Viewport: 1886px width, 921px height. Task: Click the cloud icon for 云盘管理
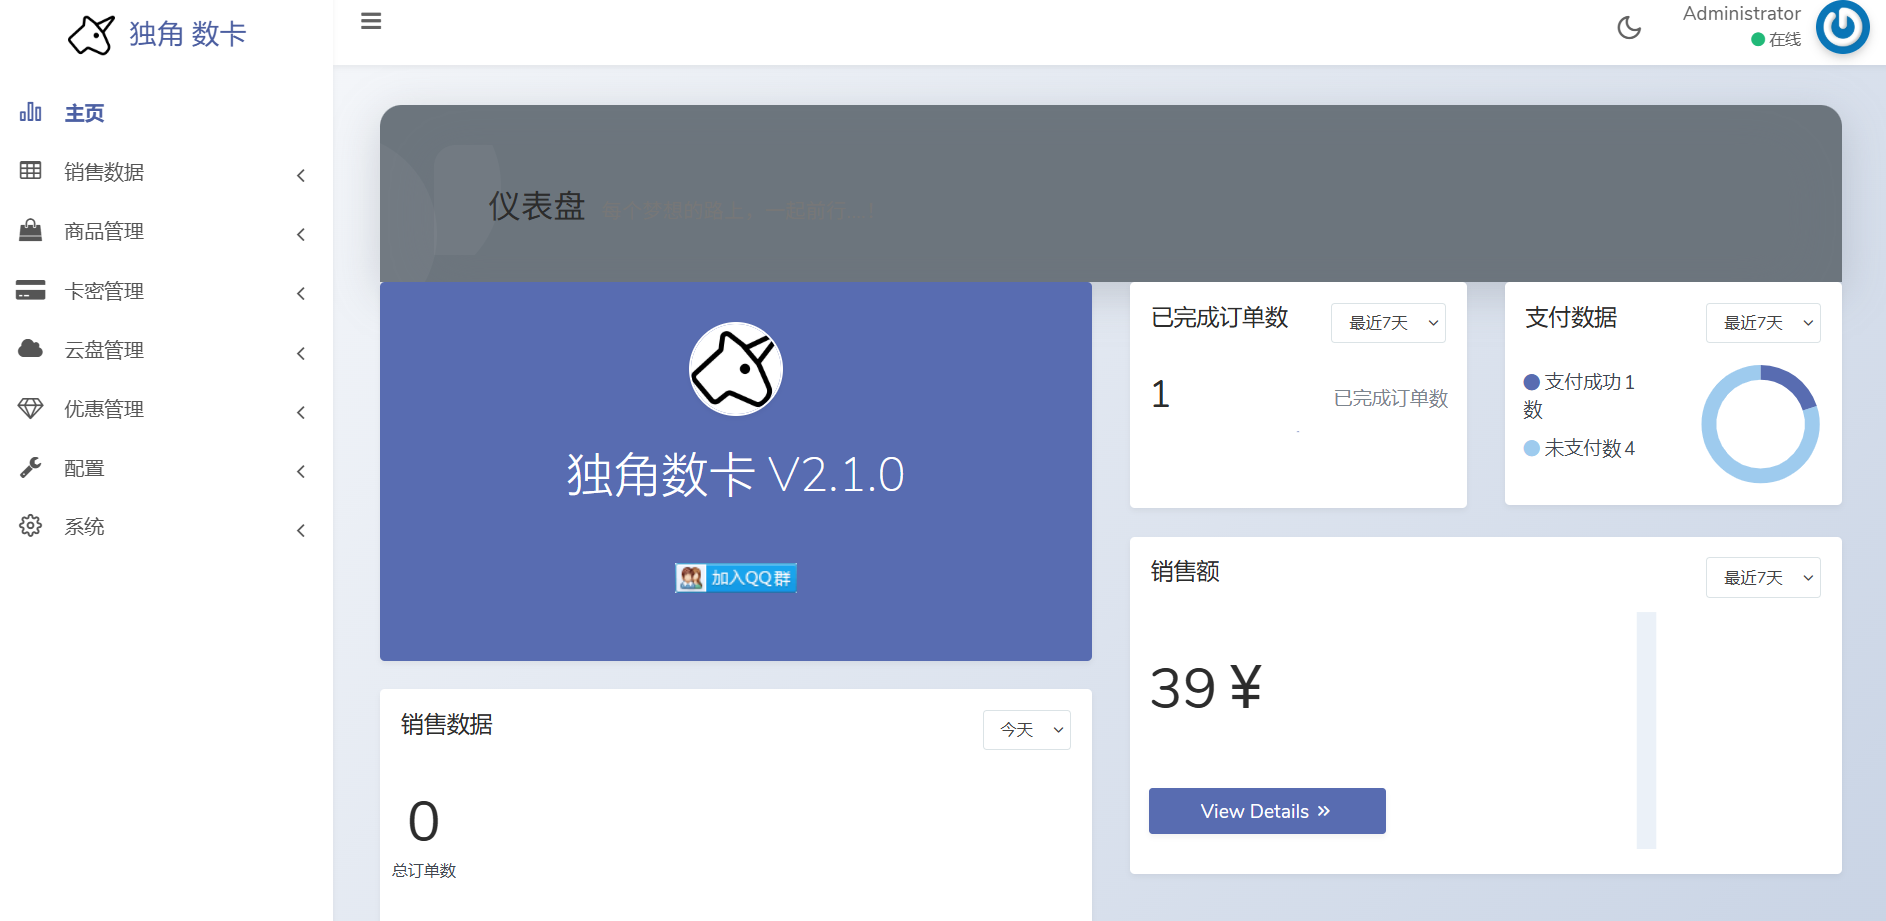31,349
